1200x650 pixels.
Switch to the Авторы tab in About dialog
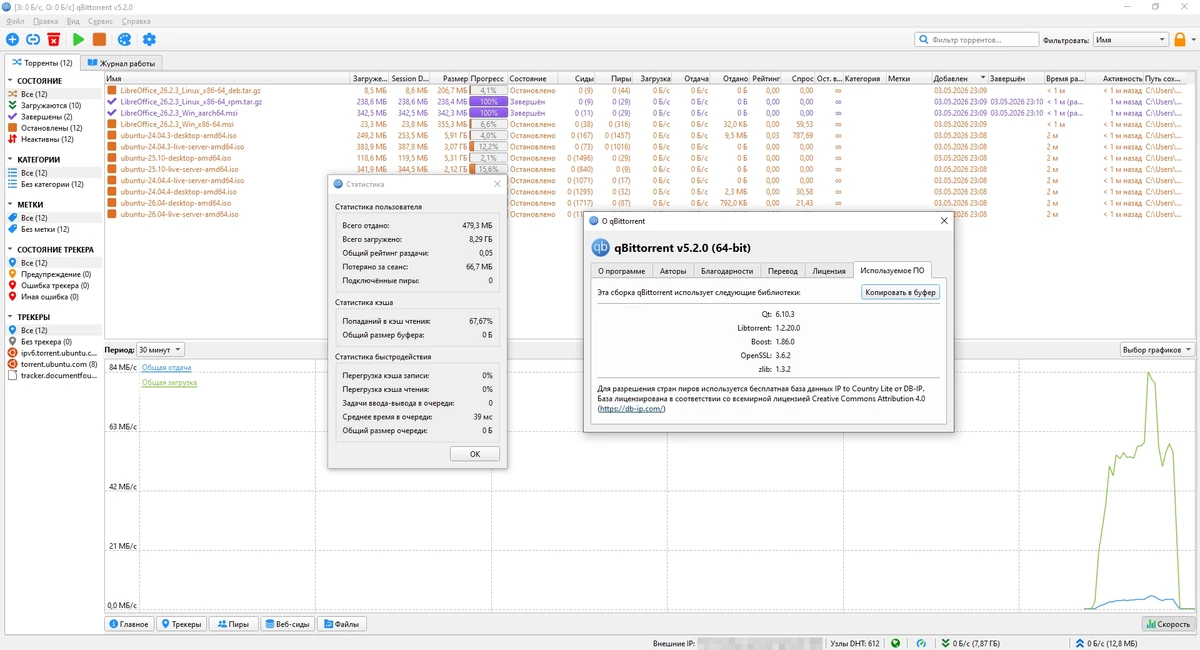[x=673, y=271]
